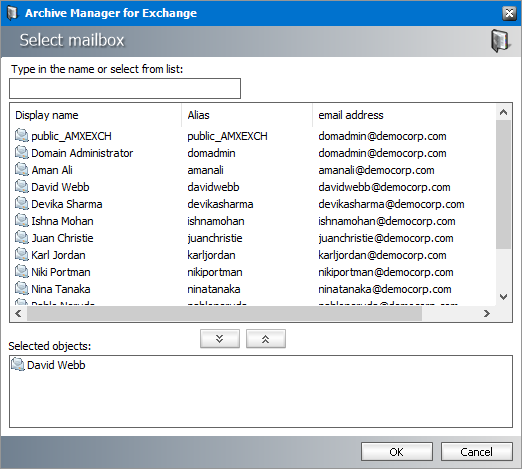
Task: Click David Webb icon in Selected objects
Action: [x=18, y=364]
